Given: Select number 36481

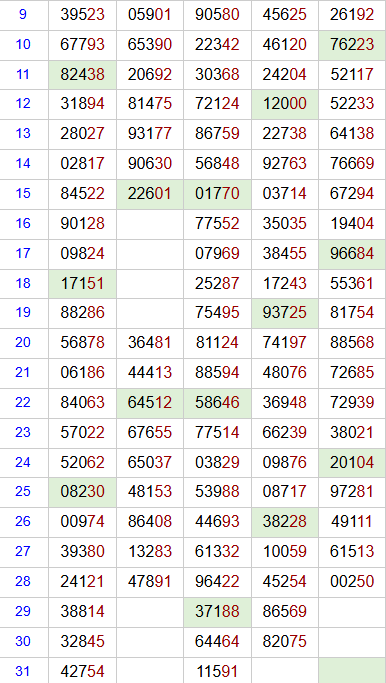Looking at the screenshot, I should [x=149, y=343].
